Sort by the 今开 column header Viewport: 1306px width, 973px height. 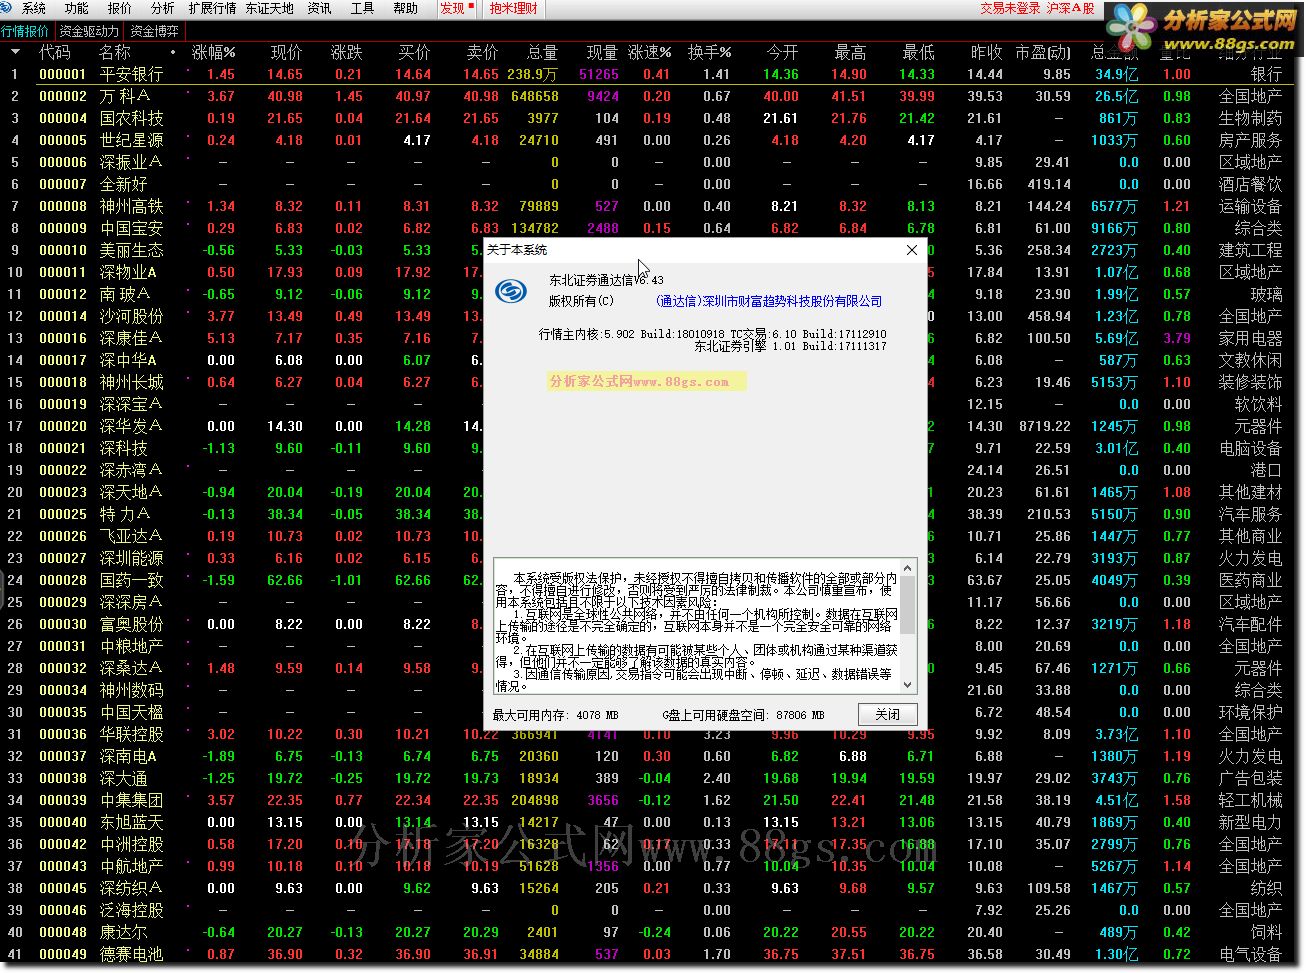pos(782,52)
